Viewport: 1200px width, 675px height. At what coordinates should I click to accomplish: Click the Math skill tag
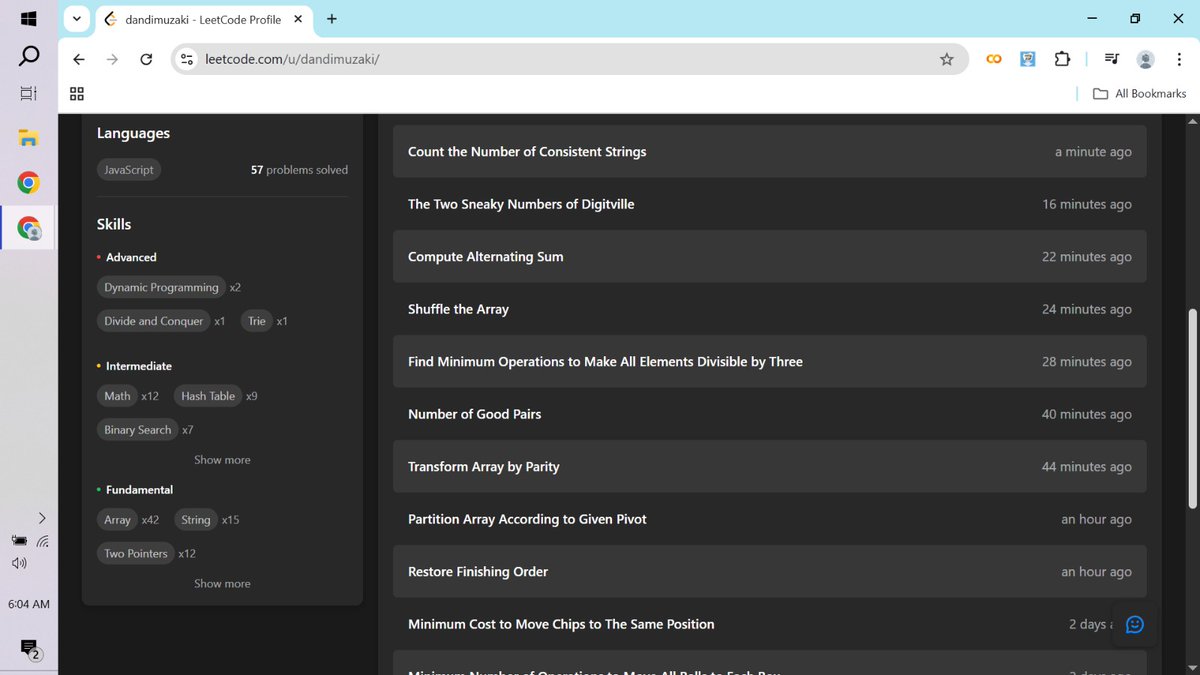pyautogui.click(x=117, y=396)
